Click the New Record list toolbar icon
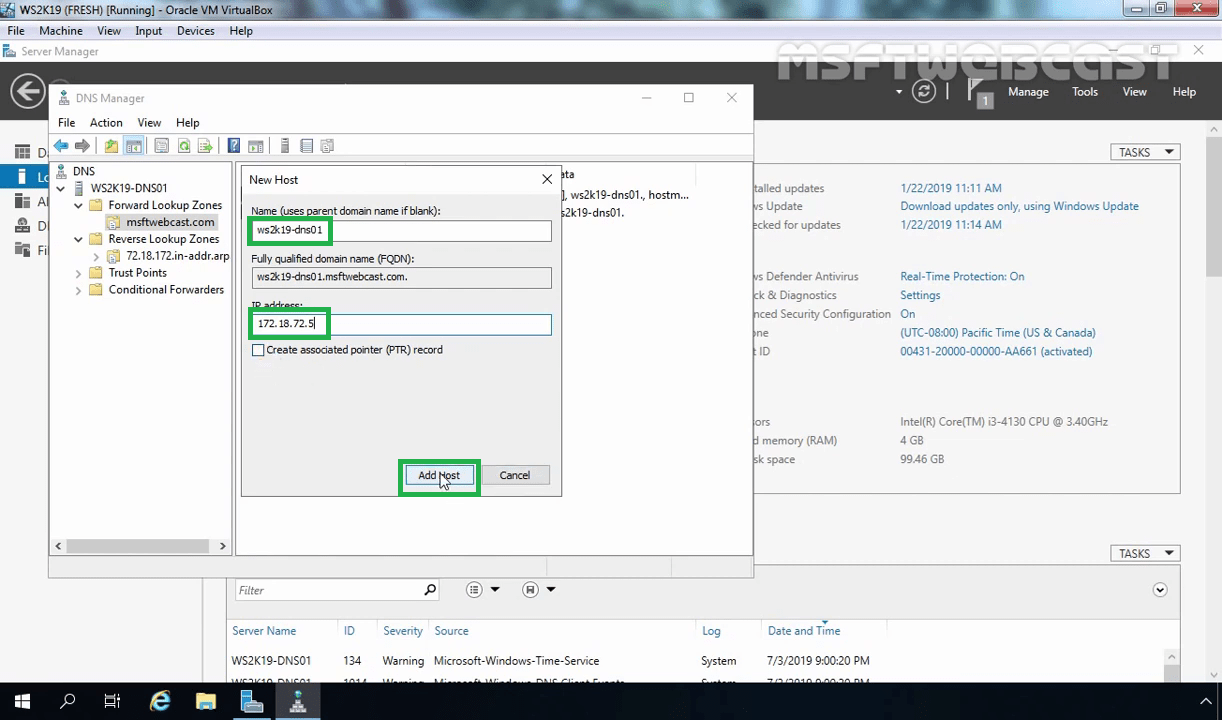The width and height of the screenshot is (1222, 720). (307, 146)
